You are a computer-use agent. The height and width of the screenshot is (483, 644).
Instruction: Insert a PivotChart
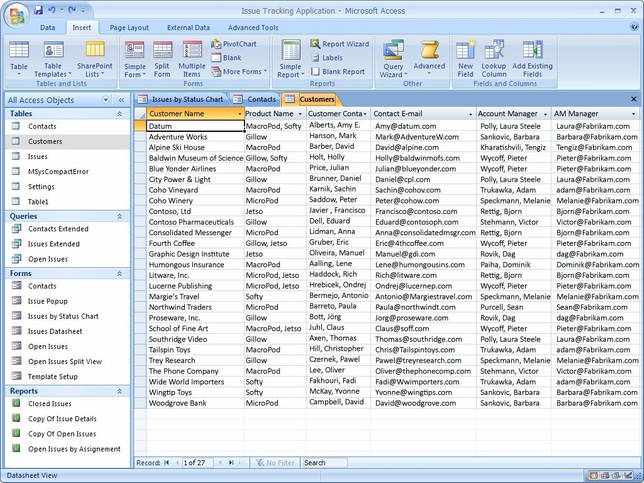pyautogui.click(x=234, y=44)
